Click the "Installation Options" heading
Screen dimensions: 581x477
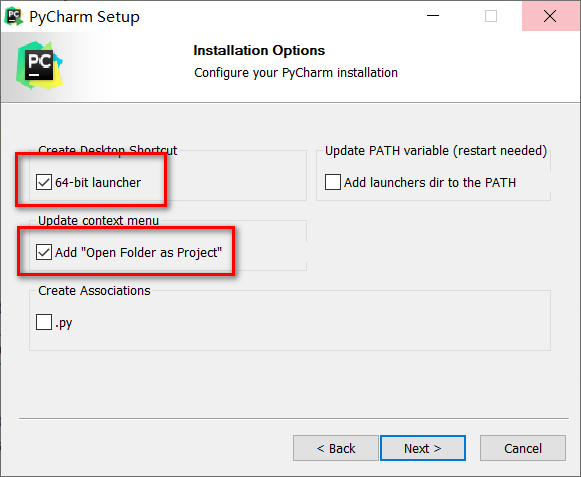pyautogui.click(x=259, y=50)
